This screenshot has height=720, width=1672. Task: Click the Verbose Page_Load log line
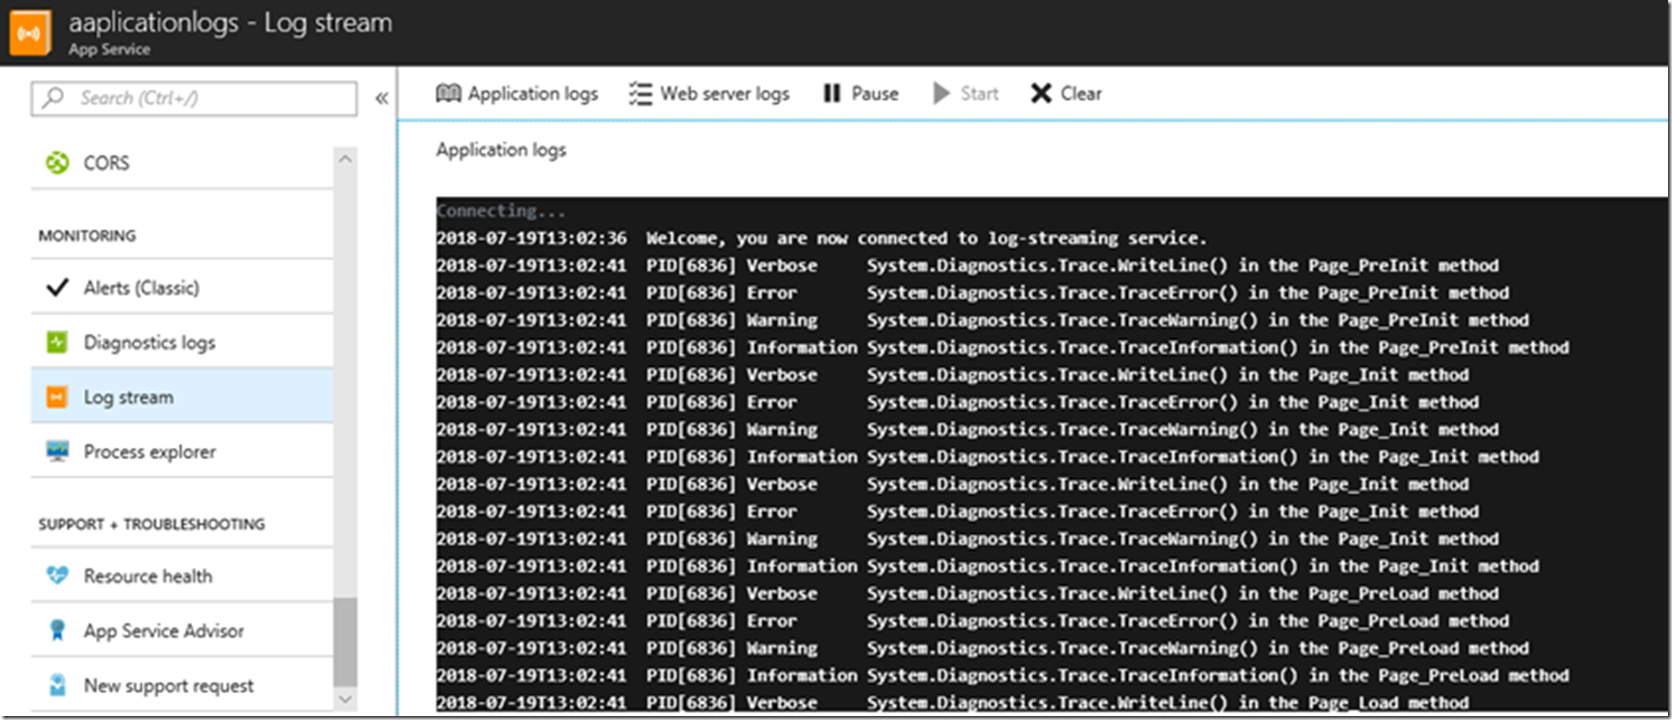point(953,702)
